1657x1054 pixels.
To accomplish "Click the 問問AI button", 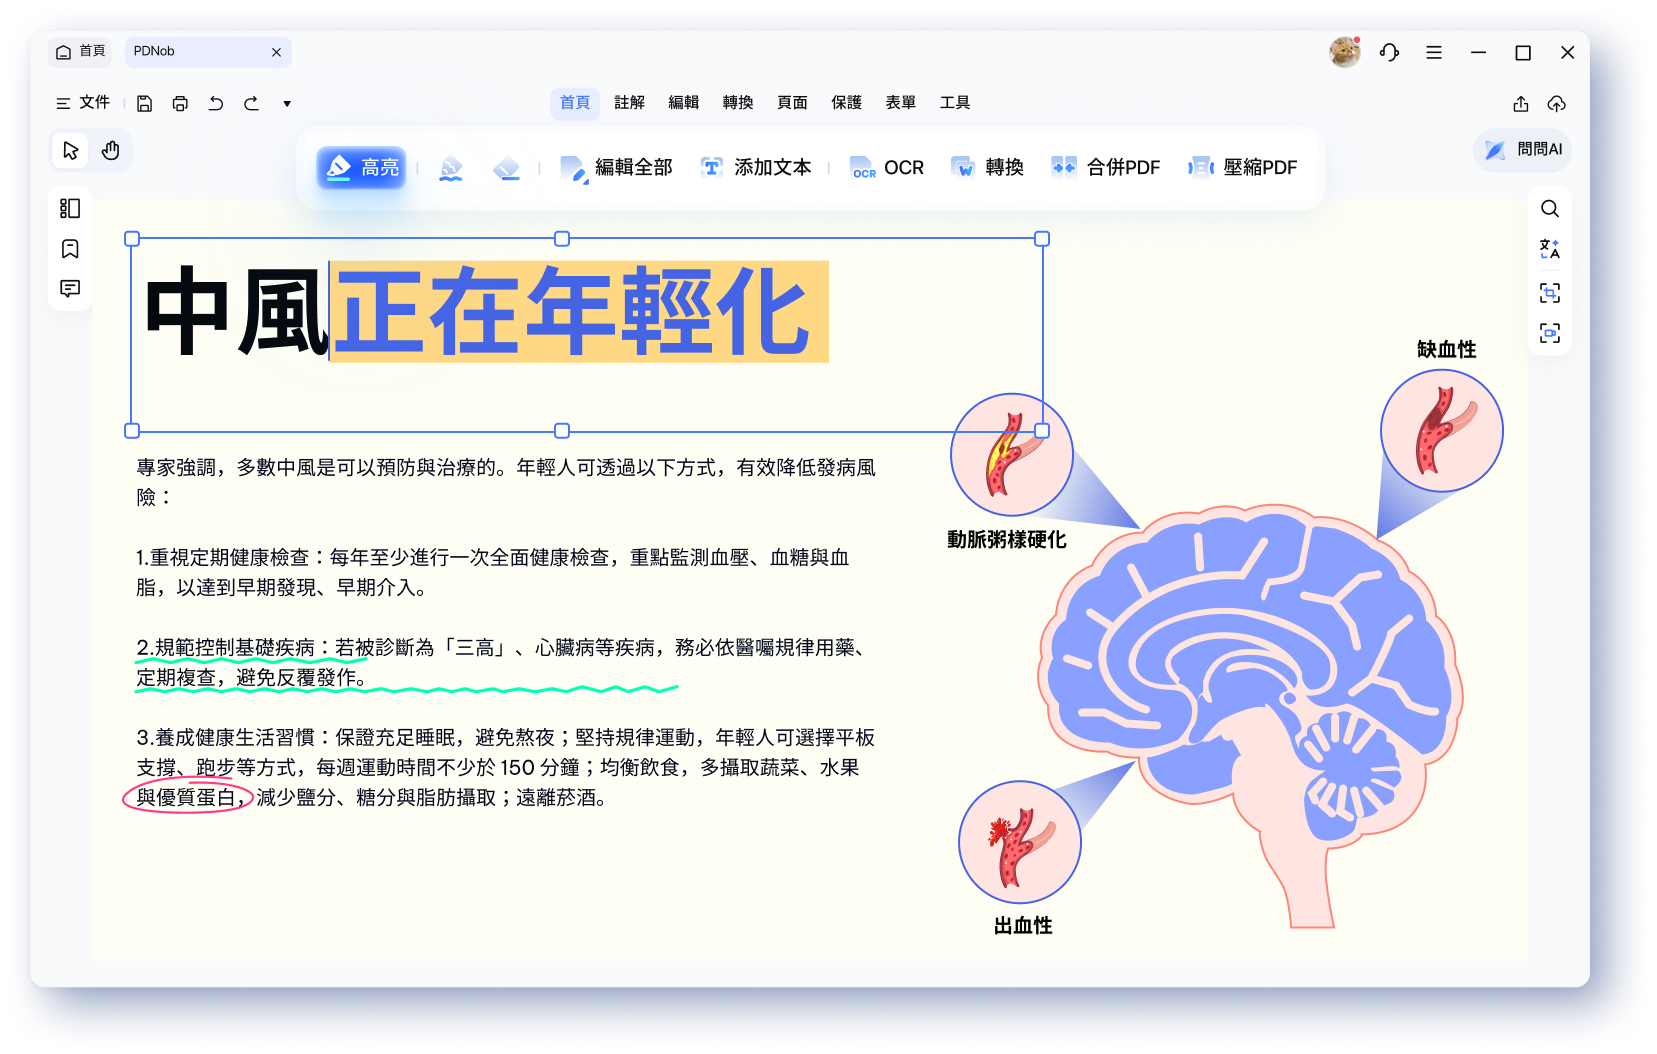I will pyautogui.click(x=1521, y=150).
